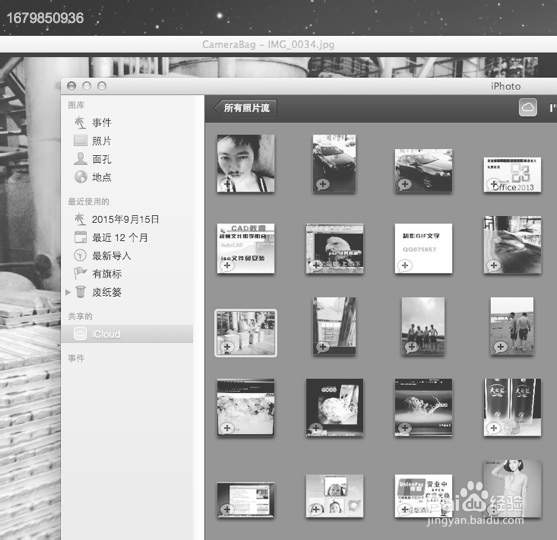Select the face portrait thumbnail
This screenshot has width=557, height=540.
click(x=246, y=163)
